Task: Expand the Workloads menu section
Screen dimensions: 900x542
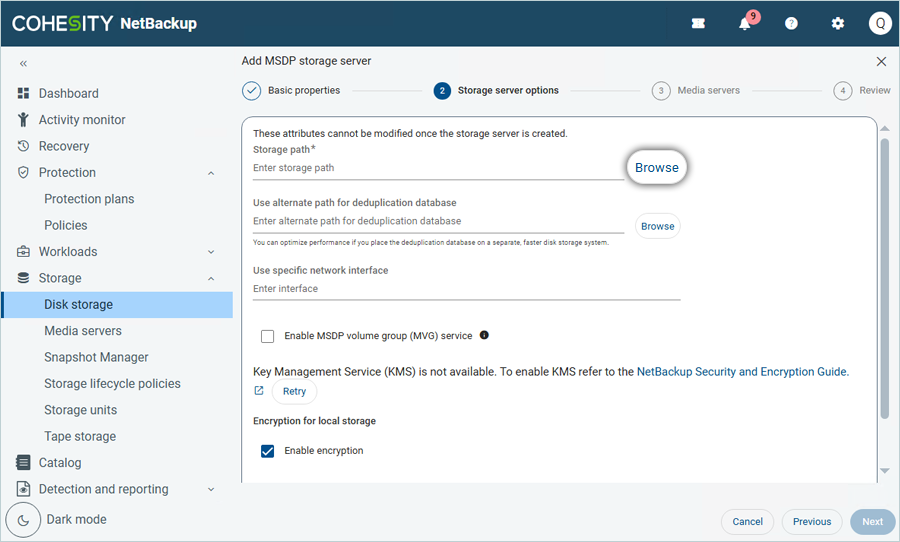Action: pos(211,252)
